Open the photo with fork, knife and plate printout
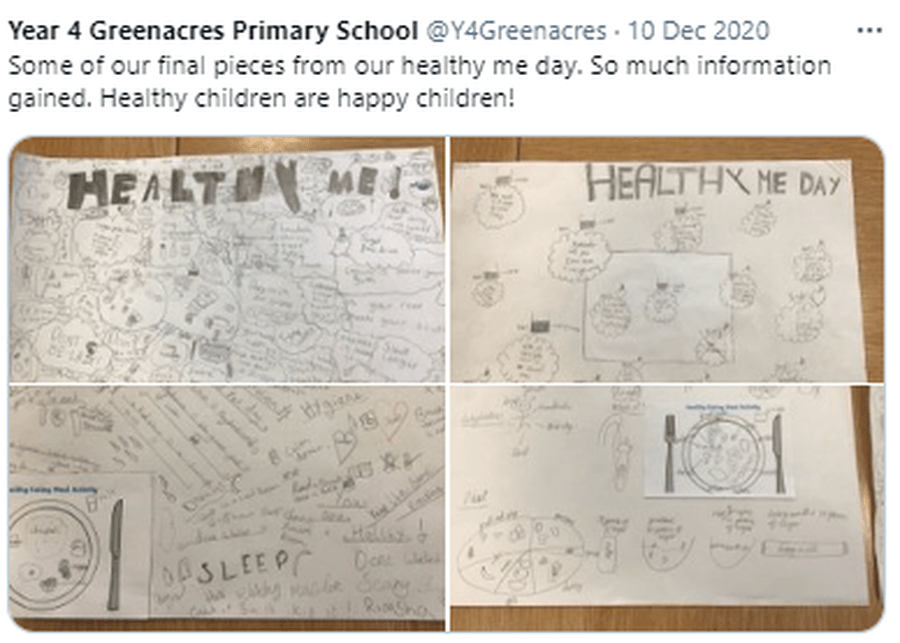The image size is (900, 643). coord(667,508)
